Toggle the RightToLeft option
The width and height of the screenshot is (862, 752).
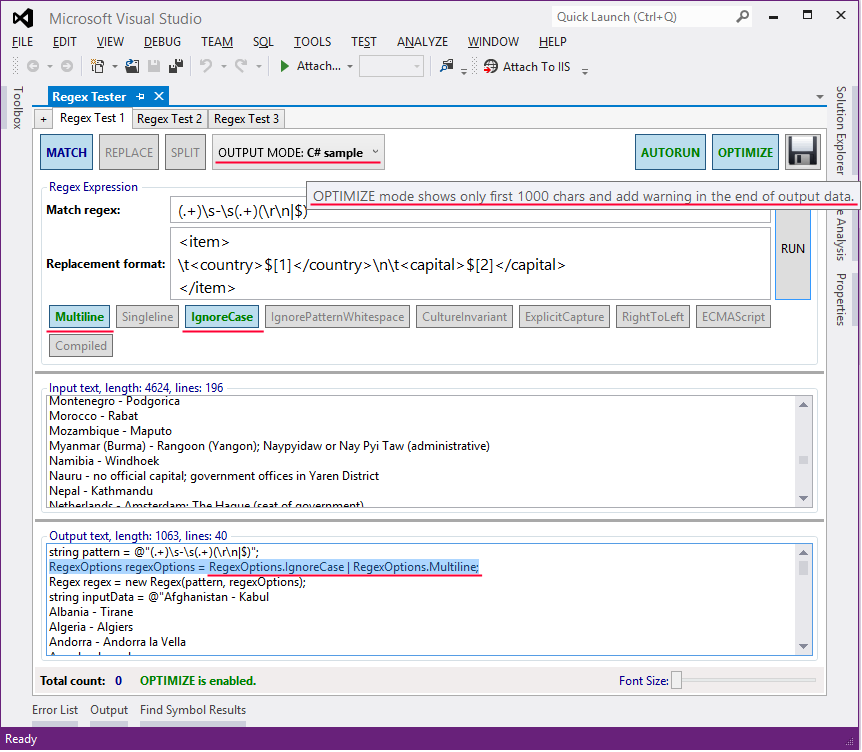[653, 317]
